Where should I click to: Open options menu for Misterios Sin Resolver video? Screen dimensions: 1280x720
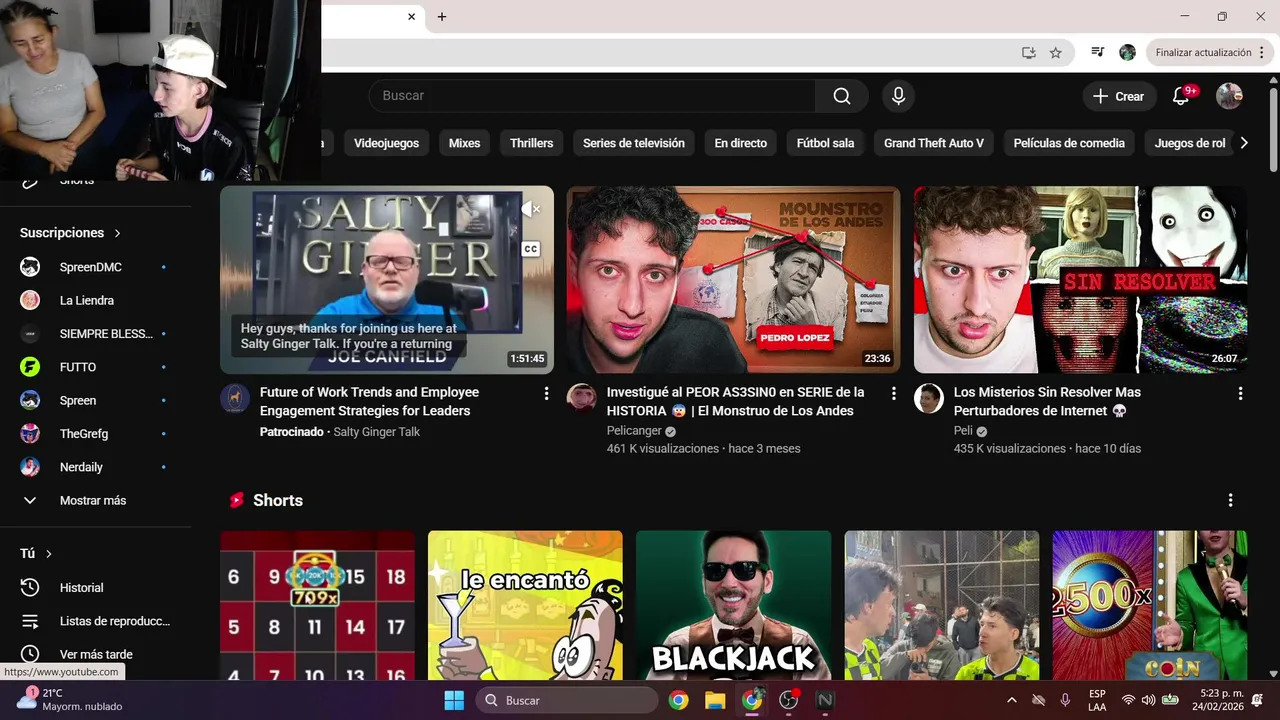[x=1240, y=394]
